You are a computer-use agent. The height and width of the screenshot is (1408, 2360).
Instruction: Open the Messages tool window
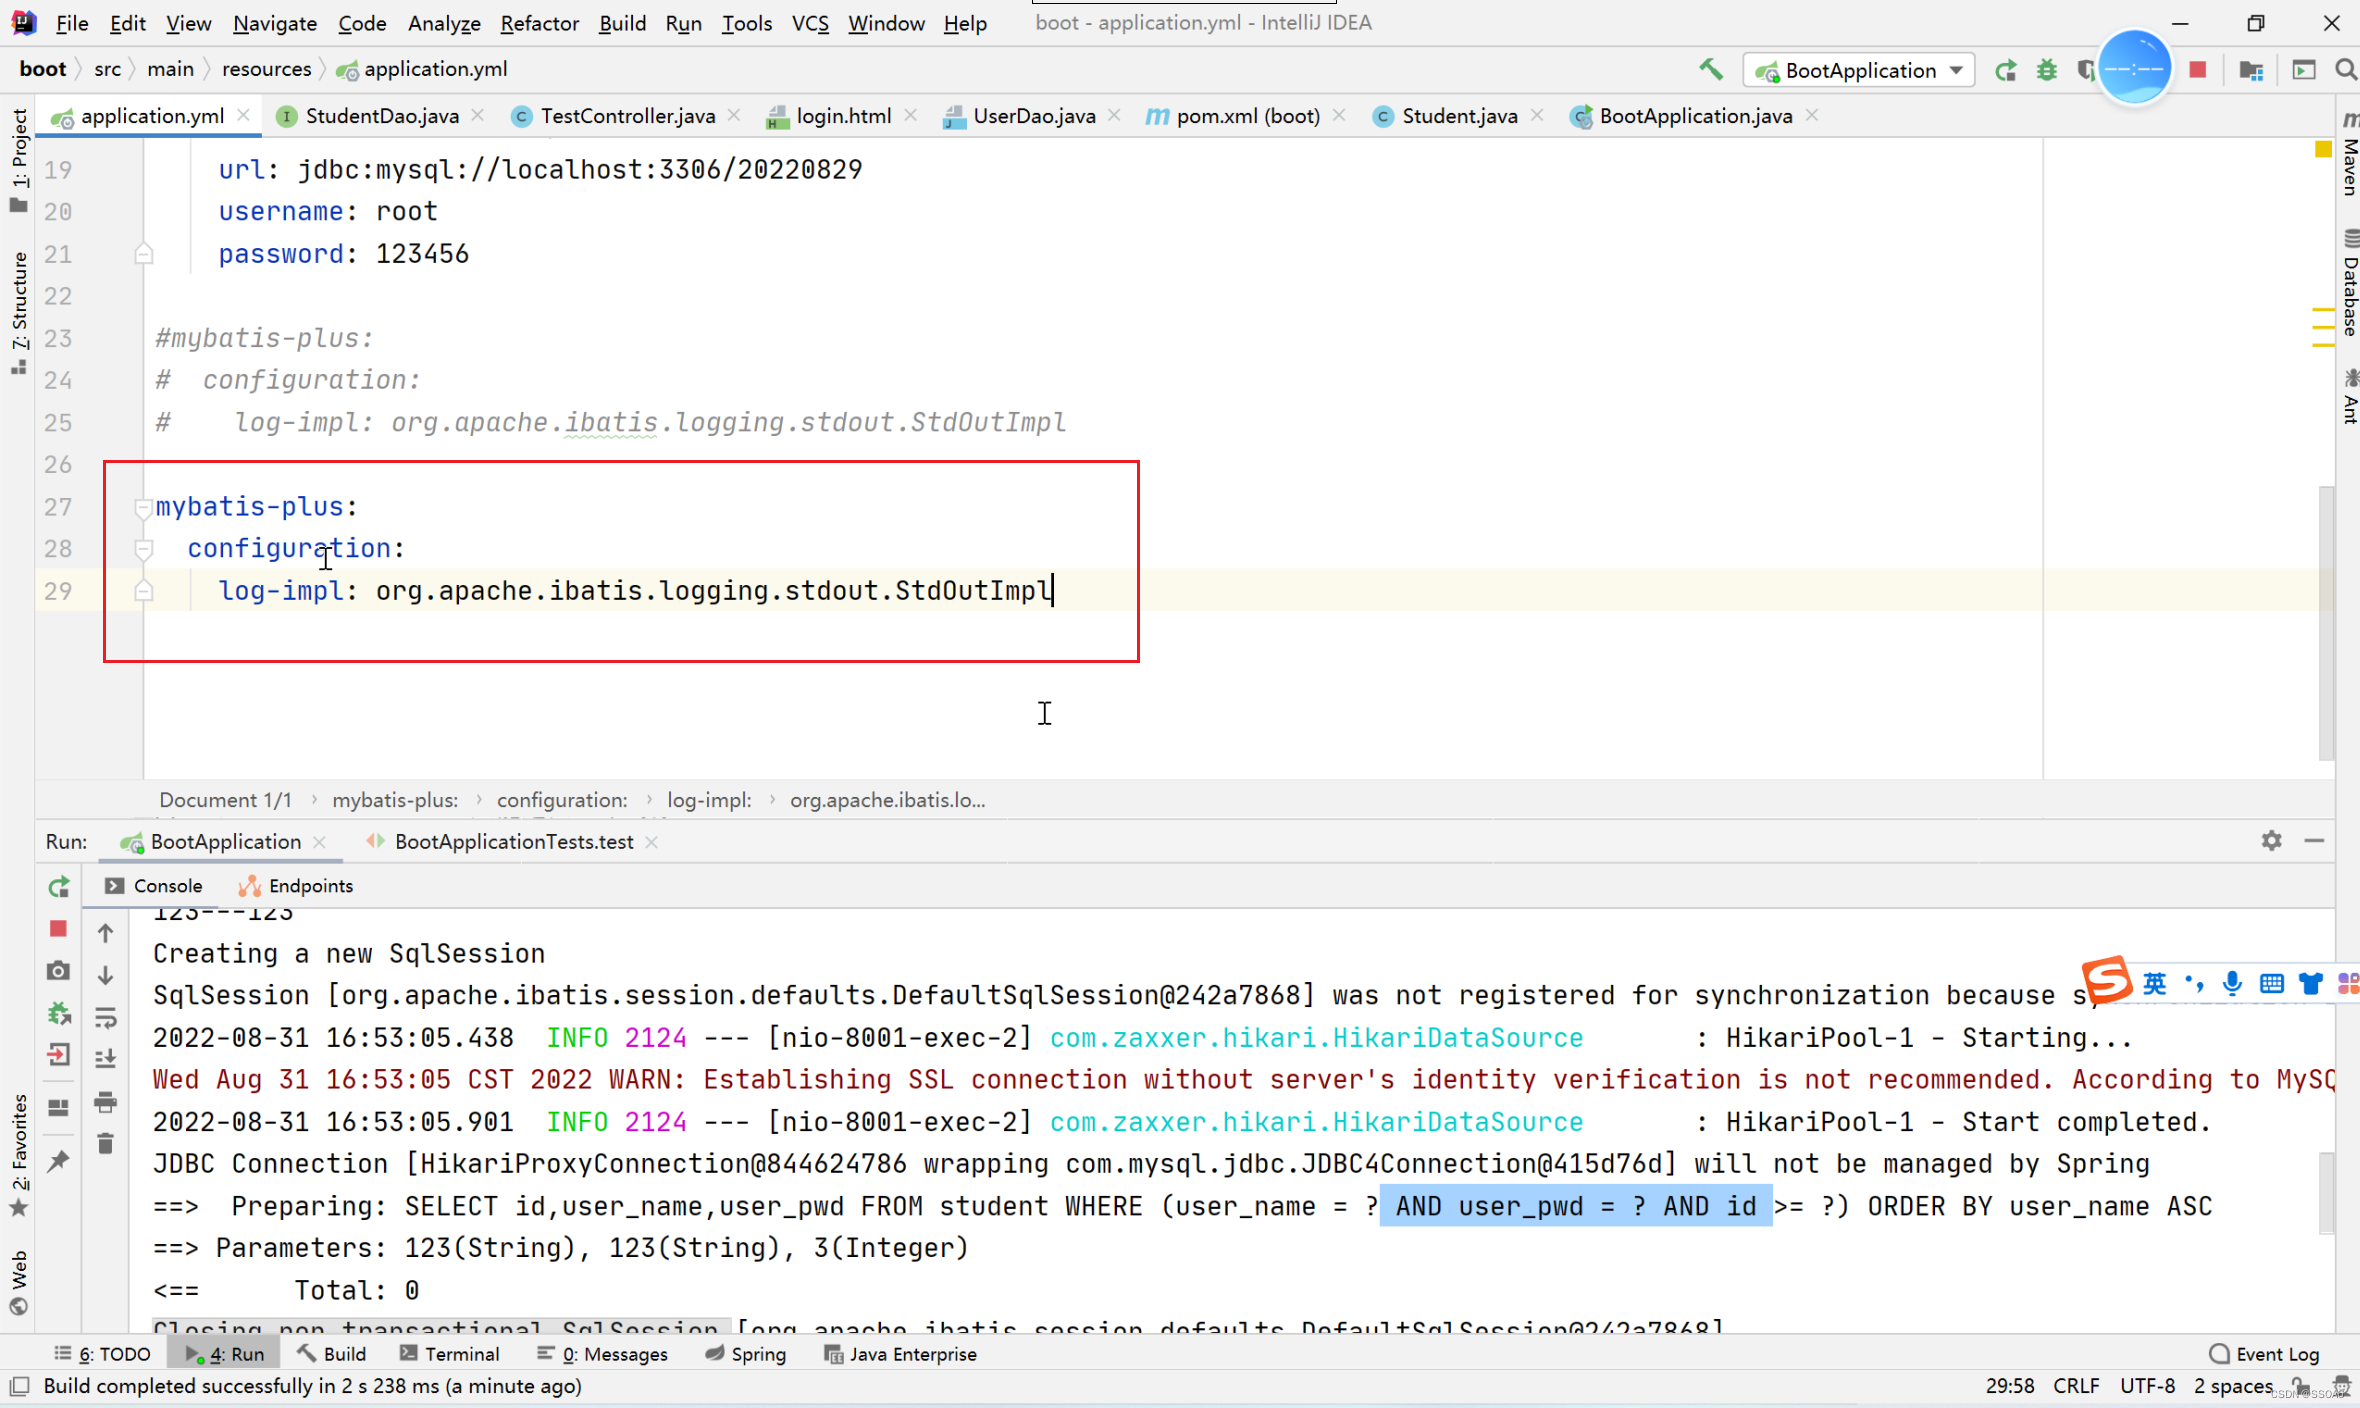point(603,1354)
